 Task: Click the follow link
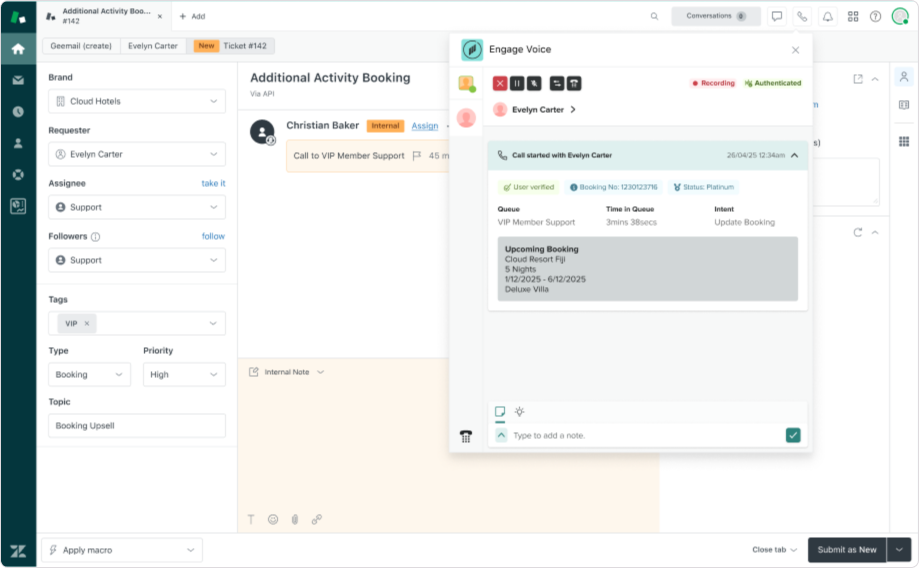click(x=213, y=236)
